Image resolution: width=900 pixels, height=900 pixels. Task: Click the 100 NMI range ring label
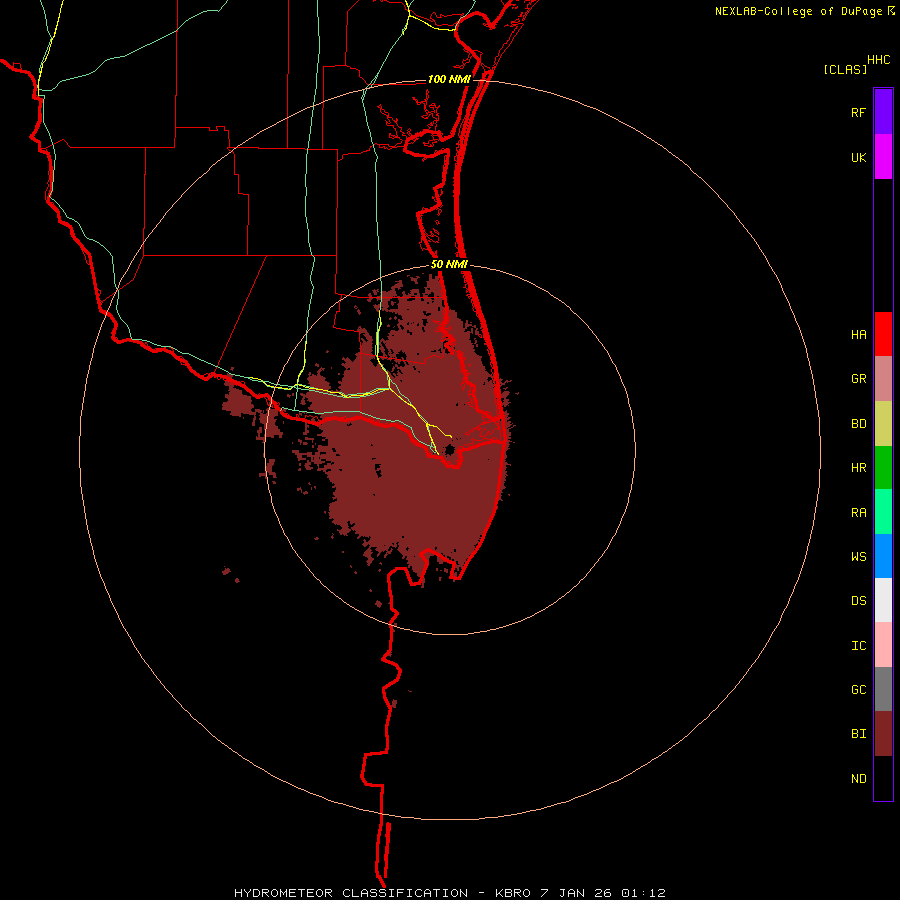(x=449, y=79)
